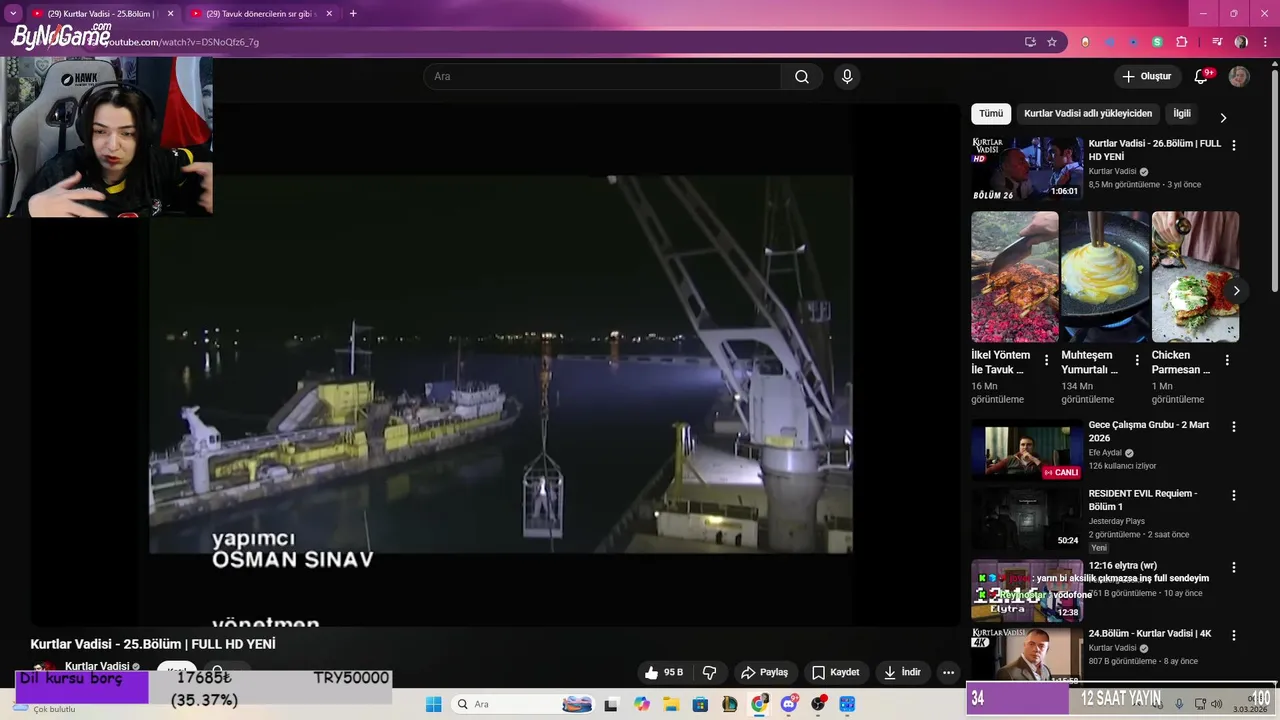Close the Tavuk dönercilerin tab
1280x720 pixels.
[329, 14]
